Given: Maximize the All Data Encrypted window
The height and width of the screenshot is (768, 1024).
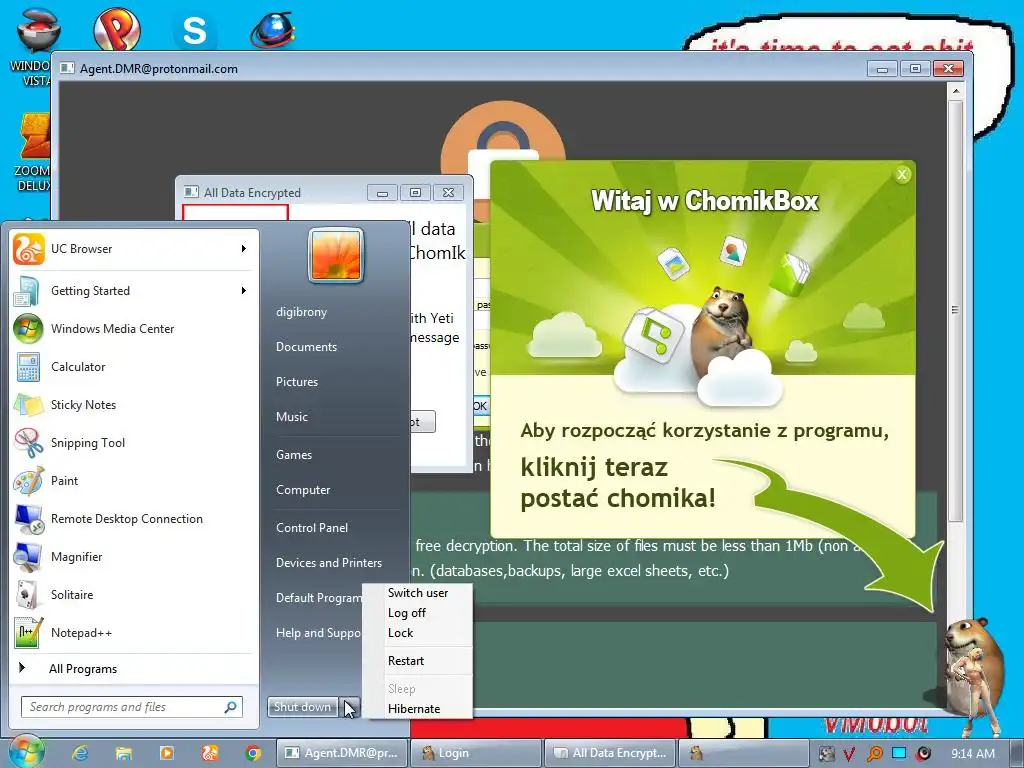Looking at the screenshot, I should [x=415, y=193].
